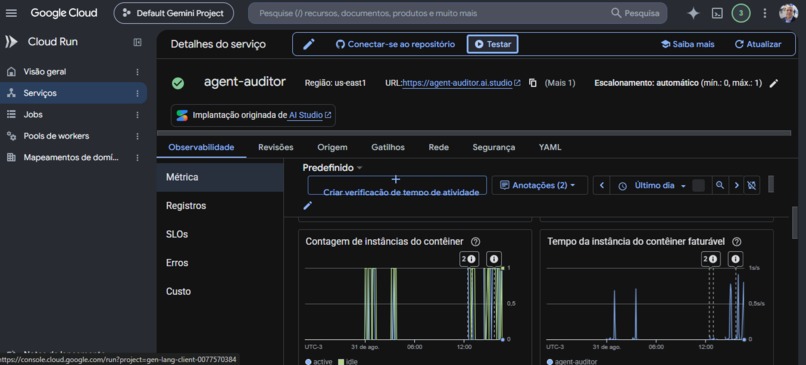Activate Cloud Shell terminal icon

point(717,13)
